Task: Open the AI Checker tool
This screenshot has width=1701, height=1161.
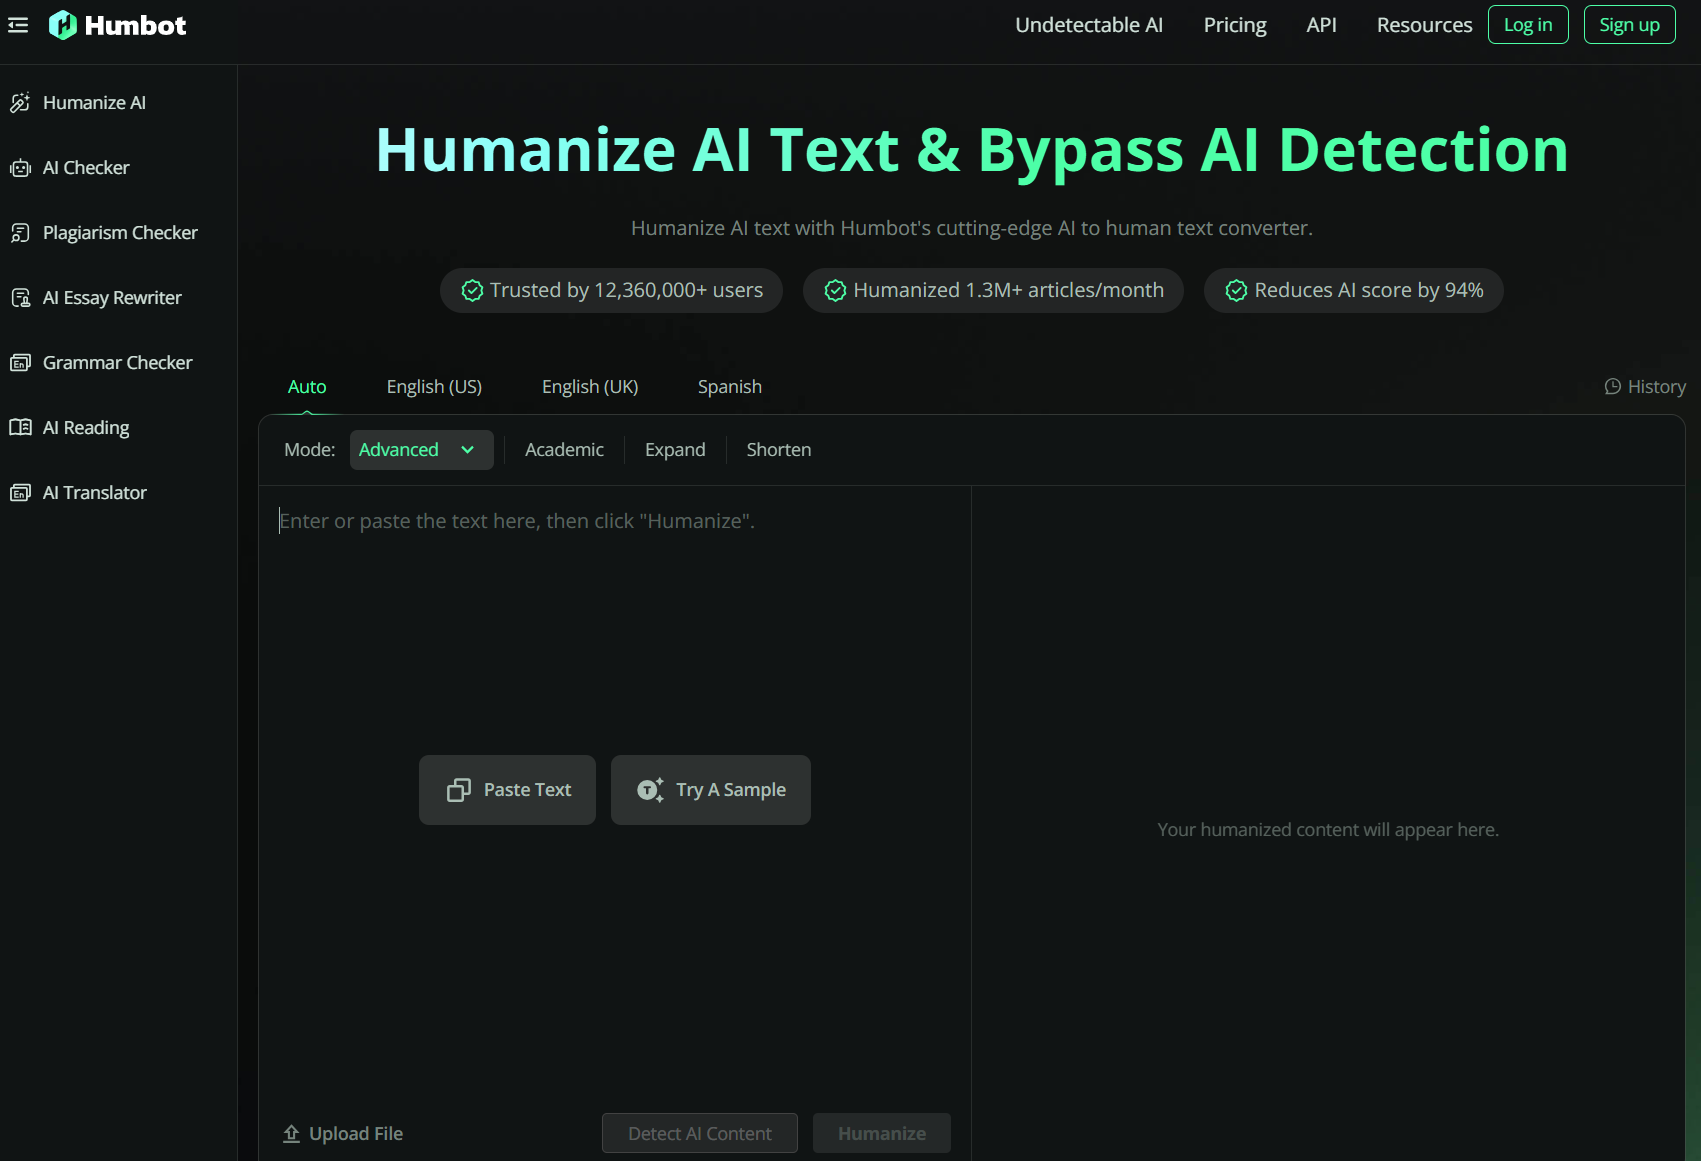Action: 86,168
